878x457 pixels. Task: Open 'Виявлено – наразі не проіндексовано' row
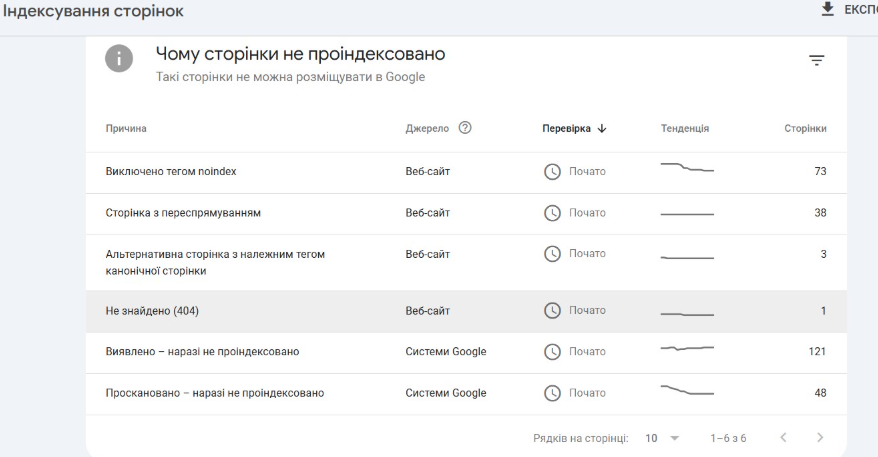point(202,352)
